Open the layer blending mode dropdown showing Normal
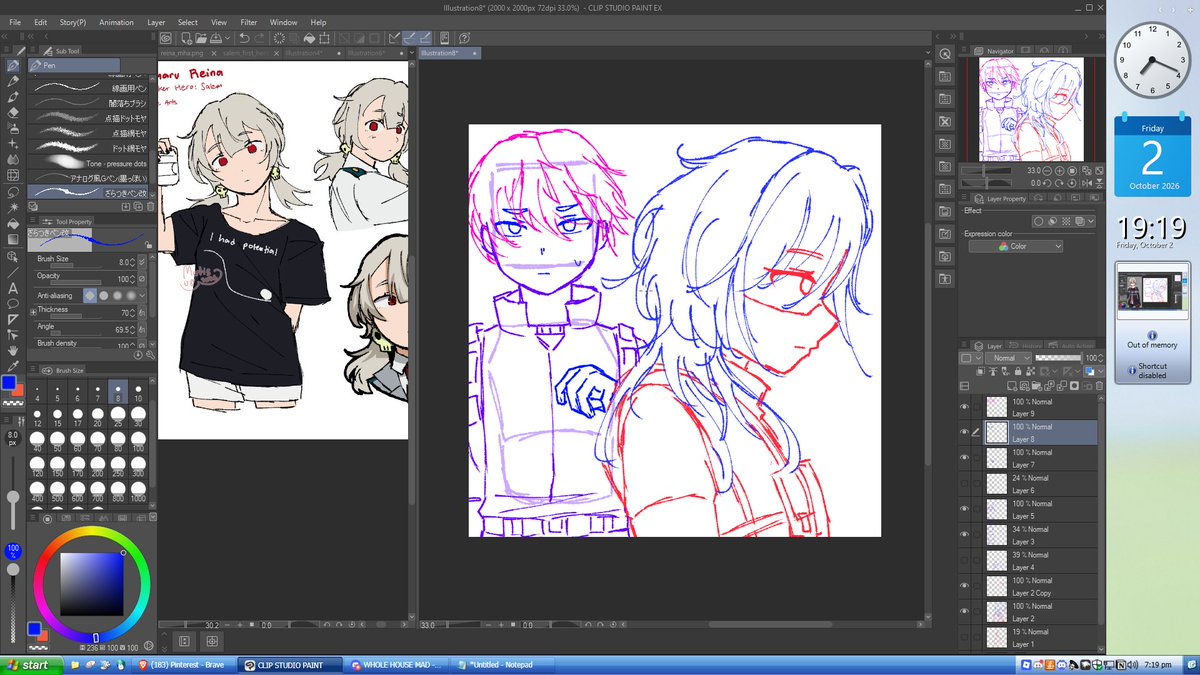The image size is (1200, 675). pyautogui.click(x=1008, y=358)
